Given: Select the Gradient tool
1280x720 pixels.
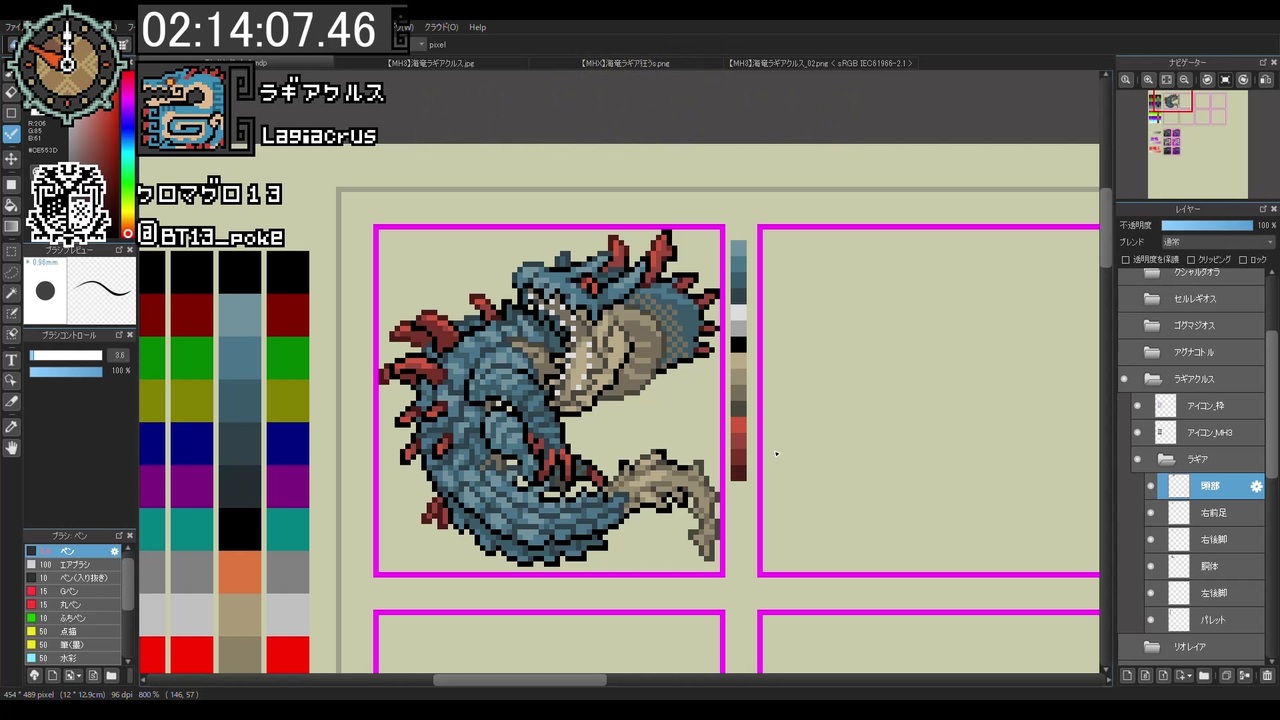Looking at the screenshot, I should tap(12, 226).
